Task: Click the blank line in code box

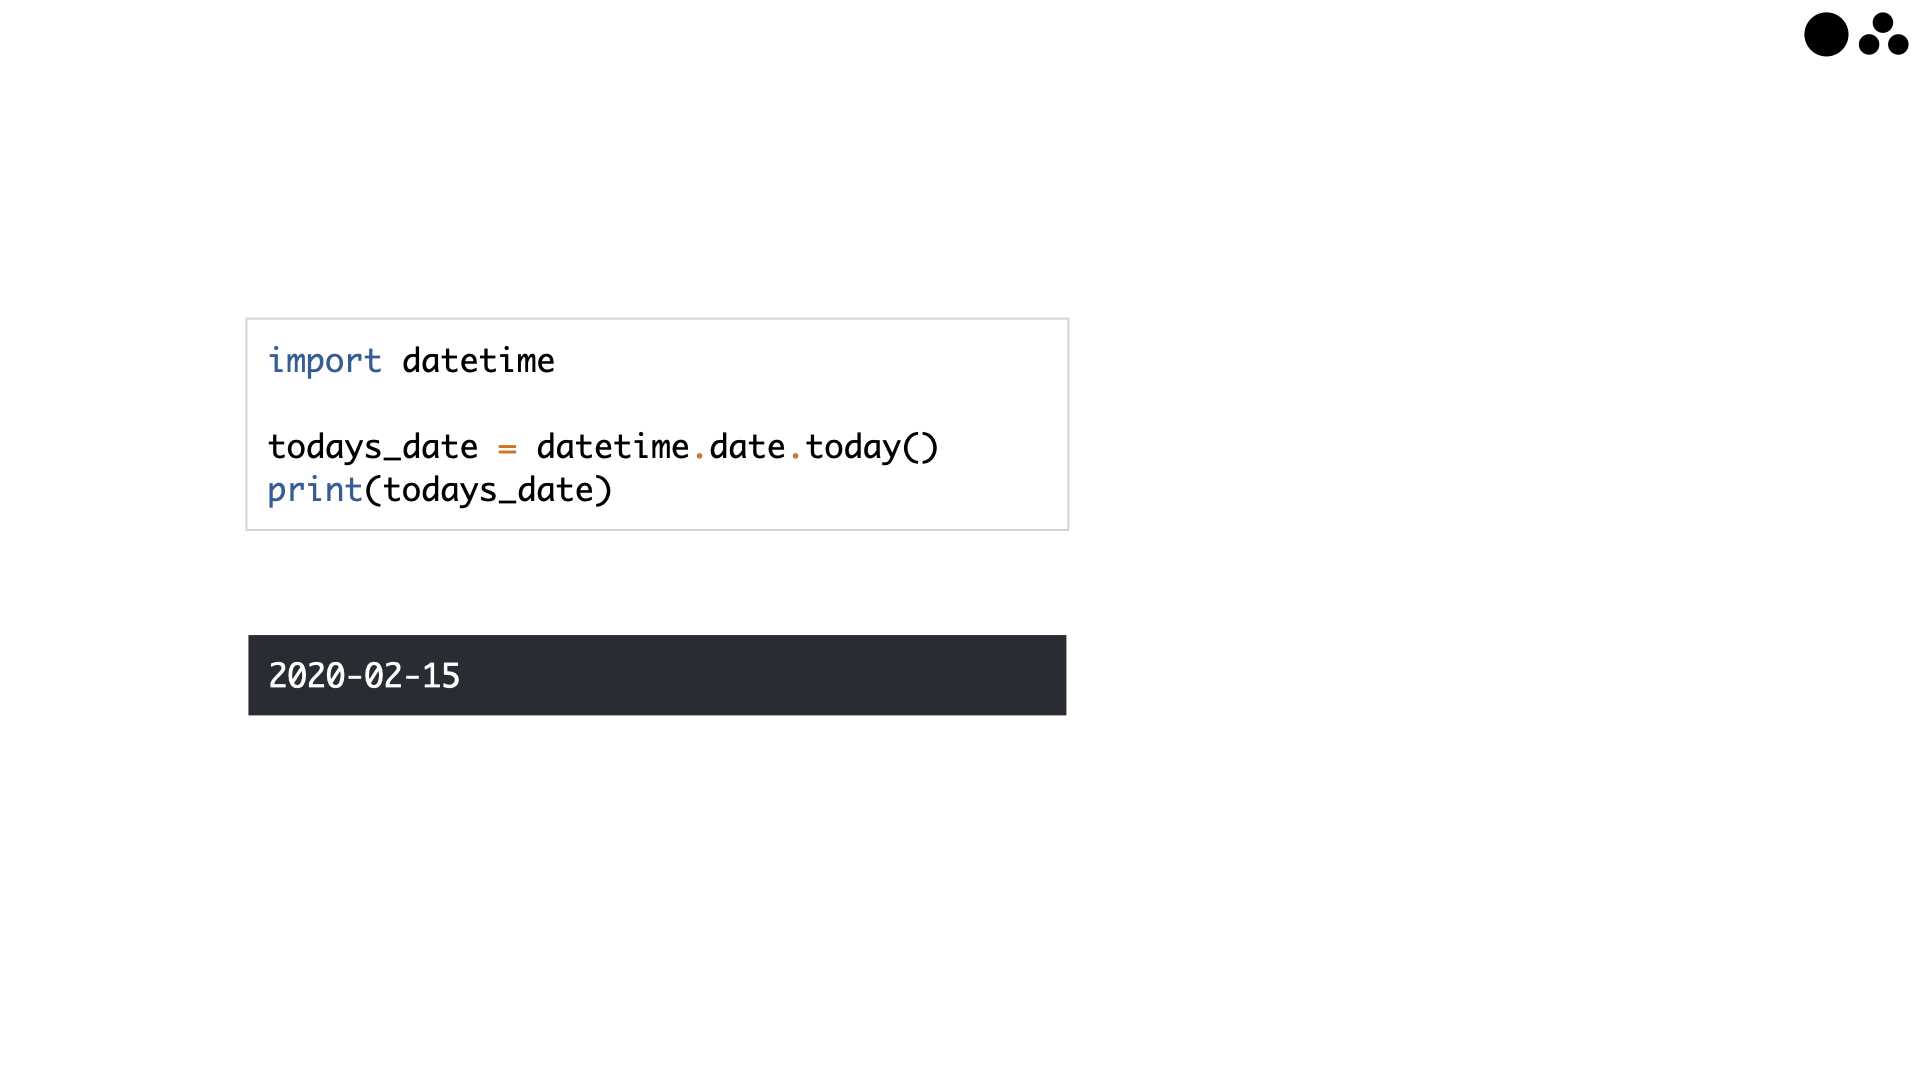Action: pyautogui.click(x=657, y=404)
